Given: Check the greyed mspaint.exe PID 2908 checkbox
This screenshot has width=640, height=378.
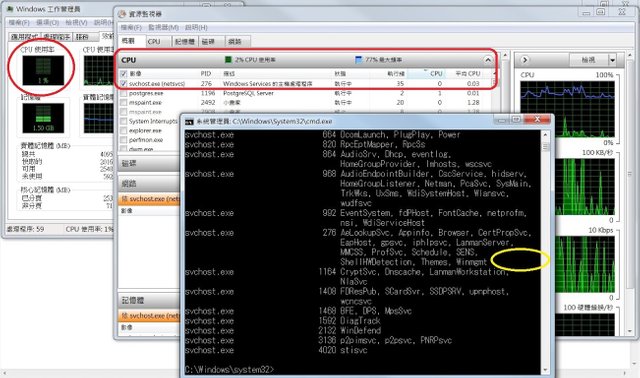Looking at the screenshot, I should (x=124, y=112).
